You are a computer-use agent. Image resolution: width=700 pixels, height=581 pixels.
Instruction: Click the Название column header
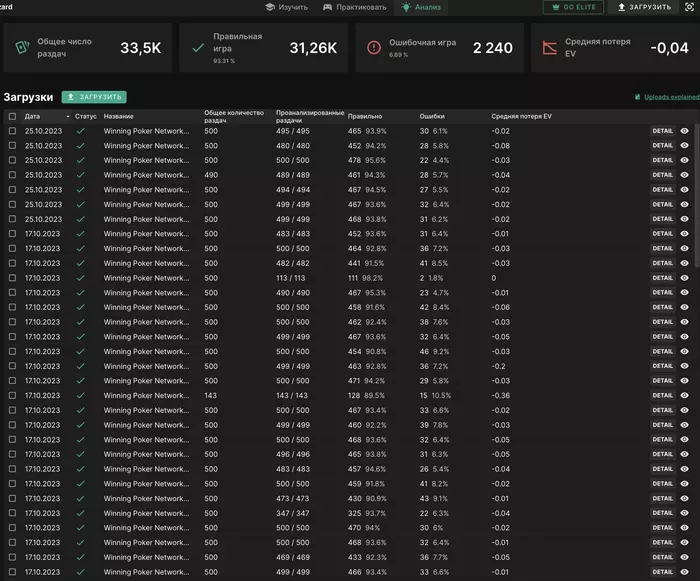click(118, 116)
